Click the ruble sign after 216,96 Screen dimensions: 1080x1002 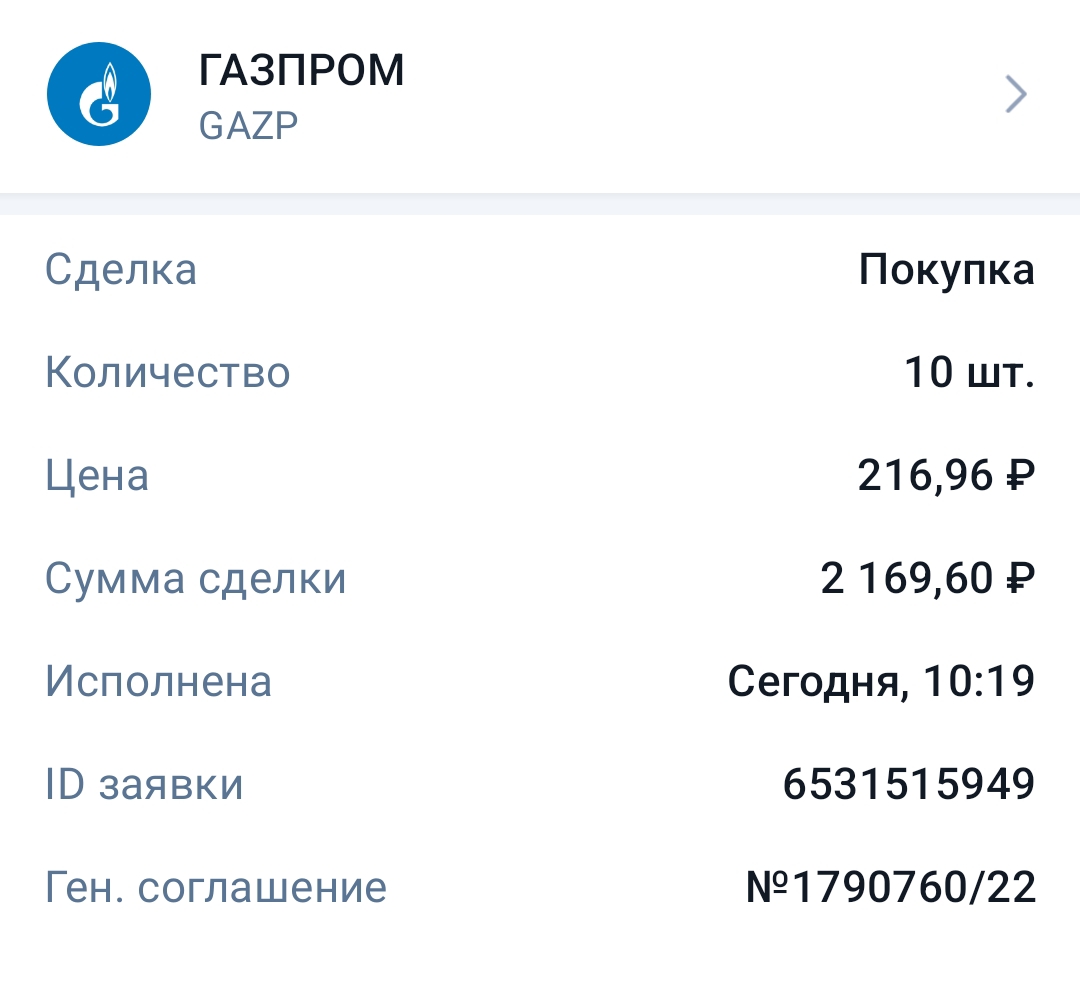pyautogui.click(x=1018, y=477)
